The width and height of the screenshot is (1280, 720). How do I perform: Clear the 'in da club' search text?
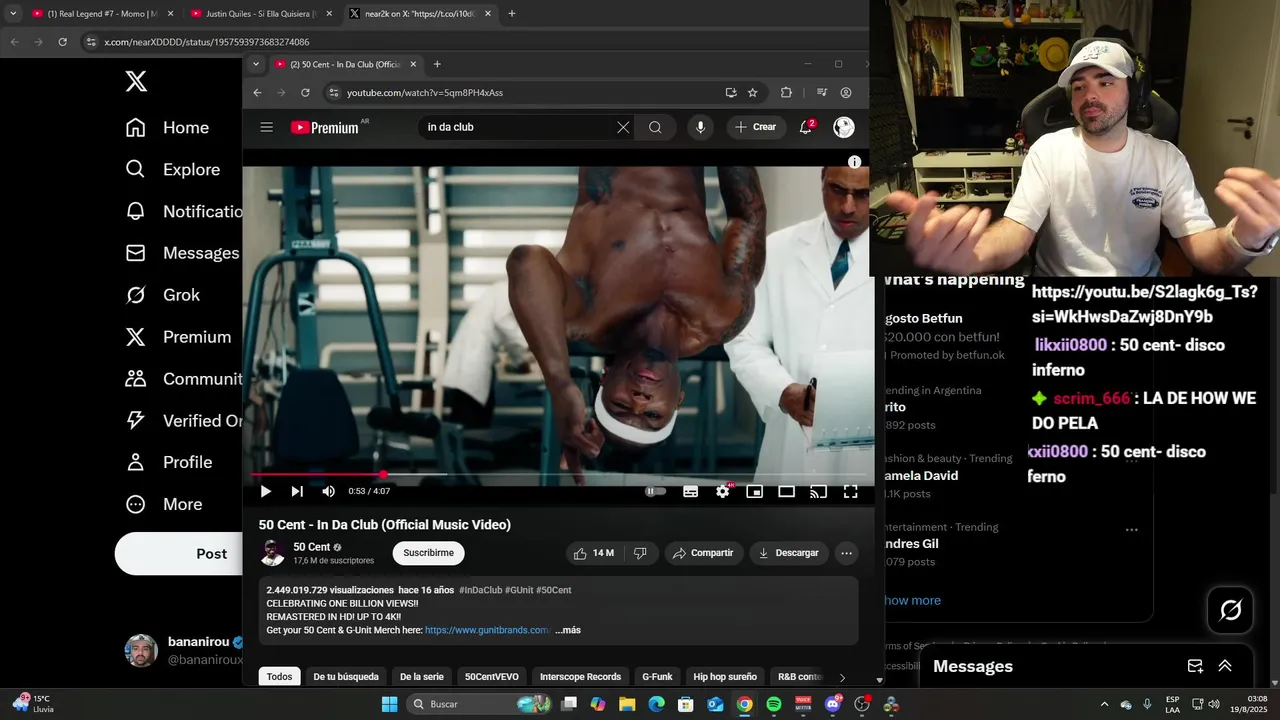coord(623,127)
